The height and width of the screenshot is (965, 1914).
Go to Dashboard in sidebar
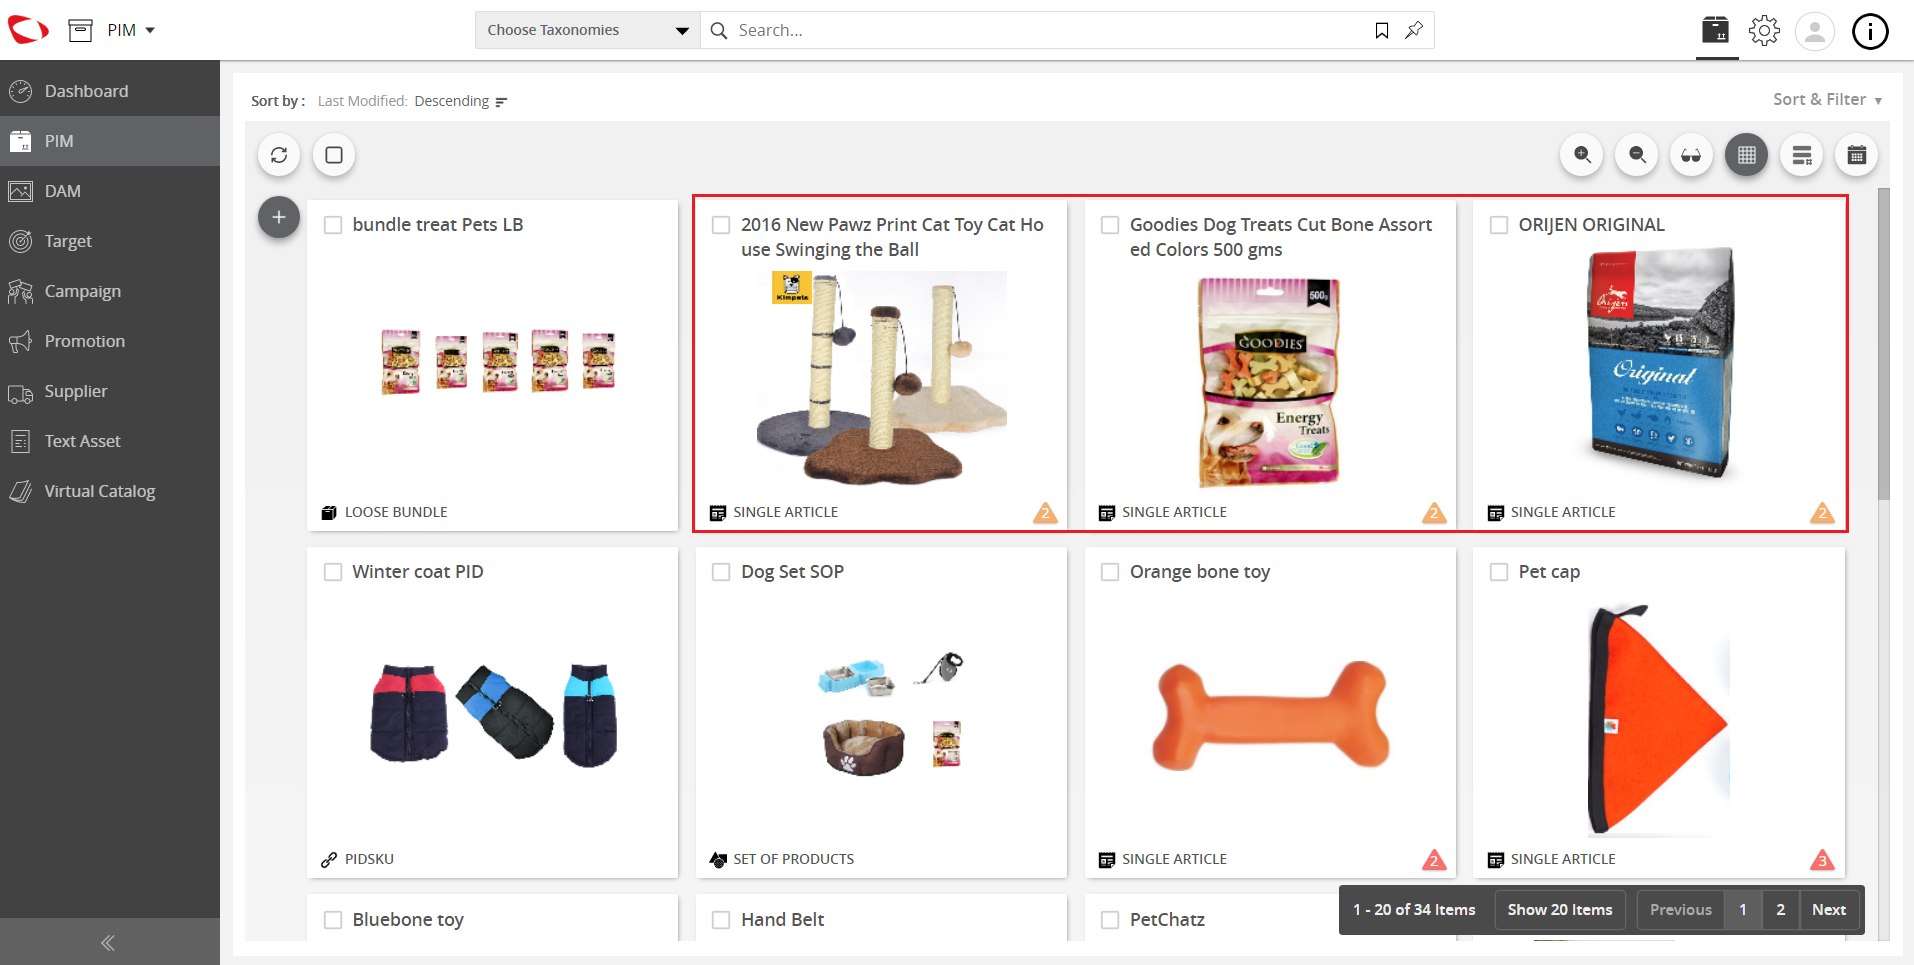point(110,91)
